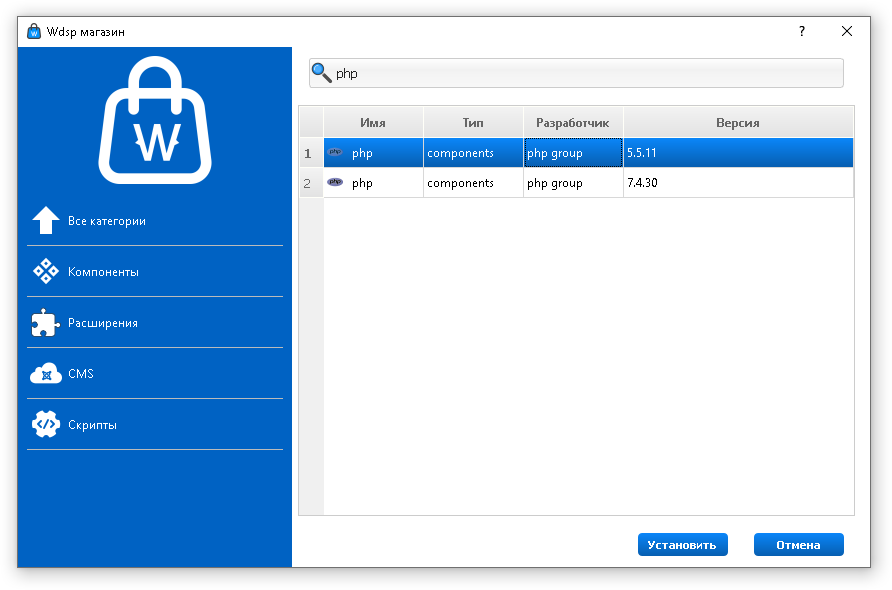Click the Отмена button
Image resolution: width=892 pixels, height=590 pixels.
[x=798, y=544]
